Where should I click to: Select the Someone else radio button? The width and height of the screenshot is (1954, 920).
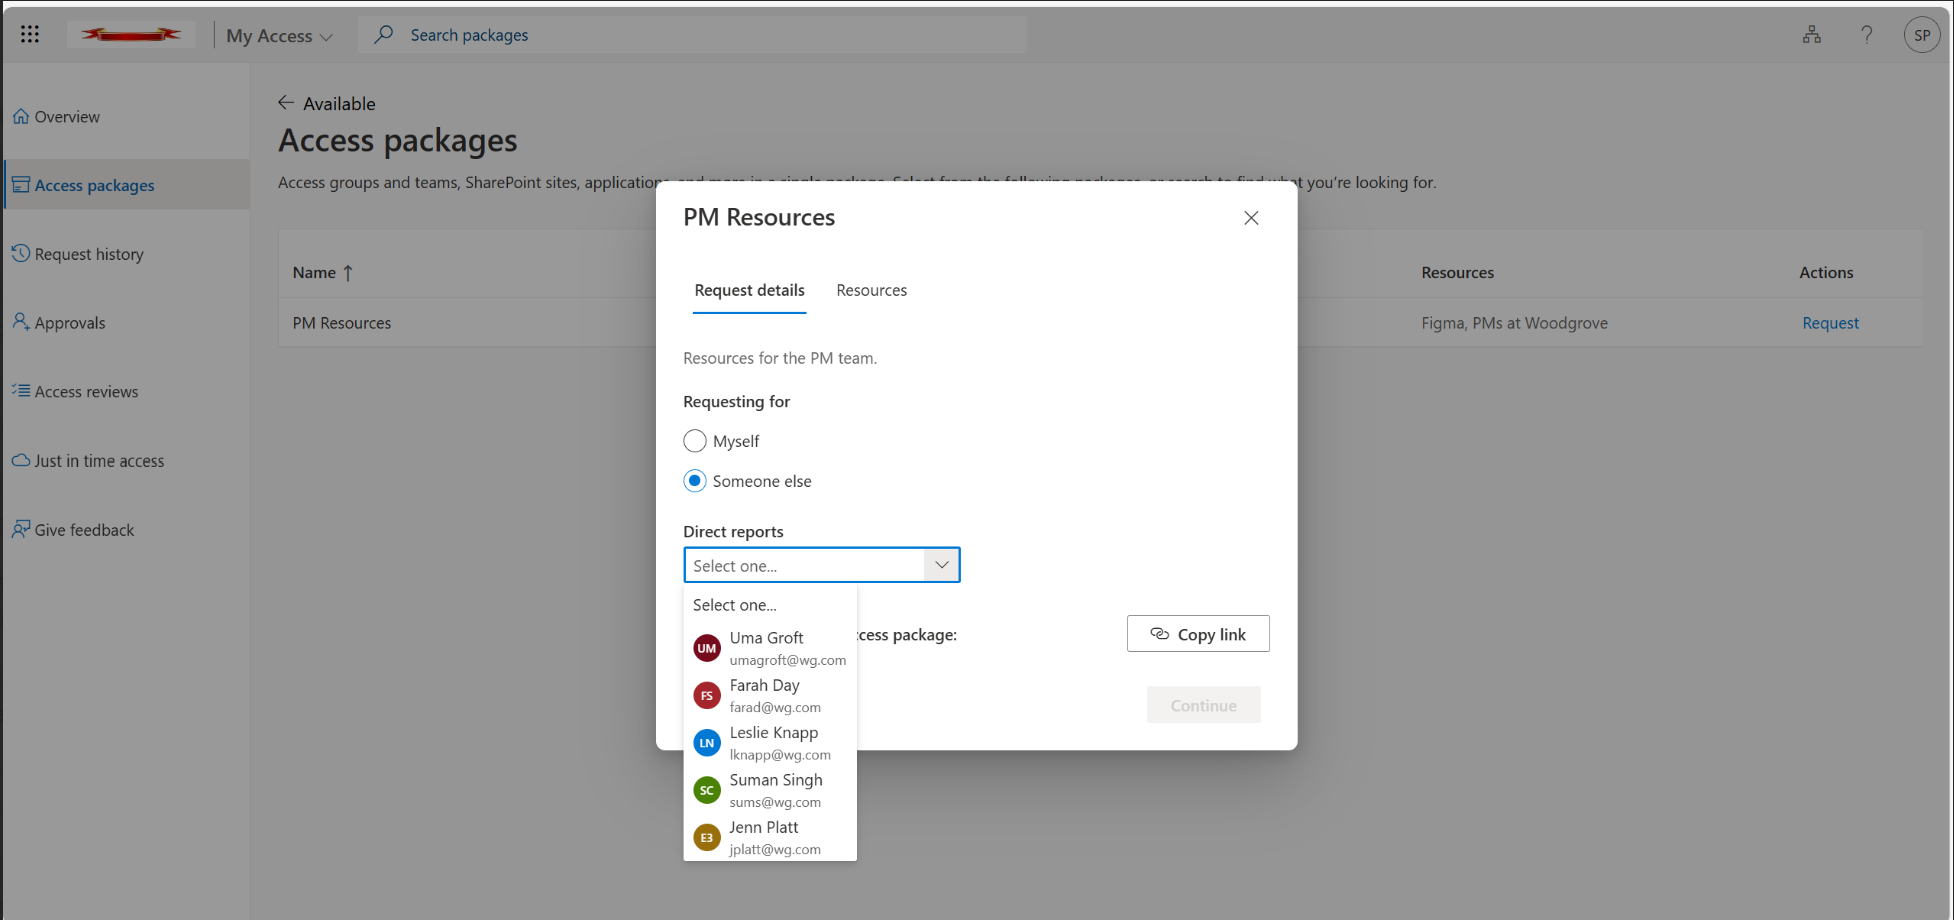click(695, 481)
